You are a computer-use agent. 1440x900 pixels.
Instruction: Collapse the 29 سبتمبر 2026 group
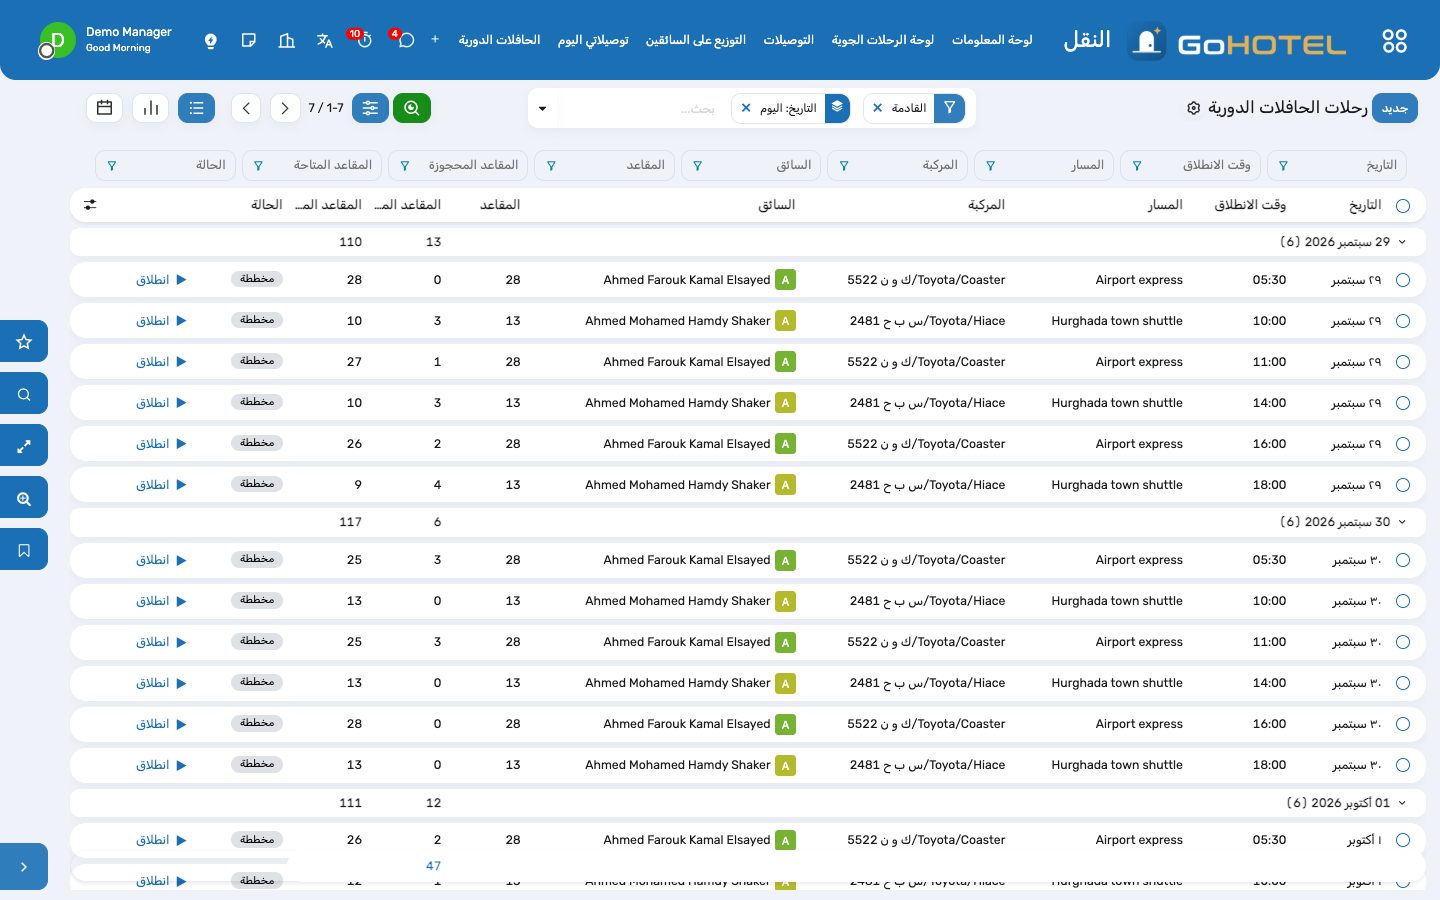1402,242
